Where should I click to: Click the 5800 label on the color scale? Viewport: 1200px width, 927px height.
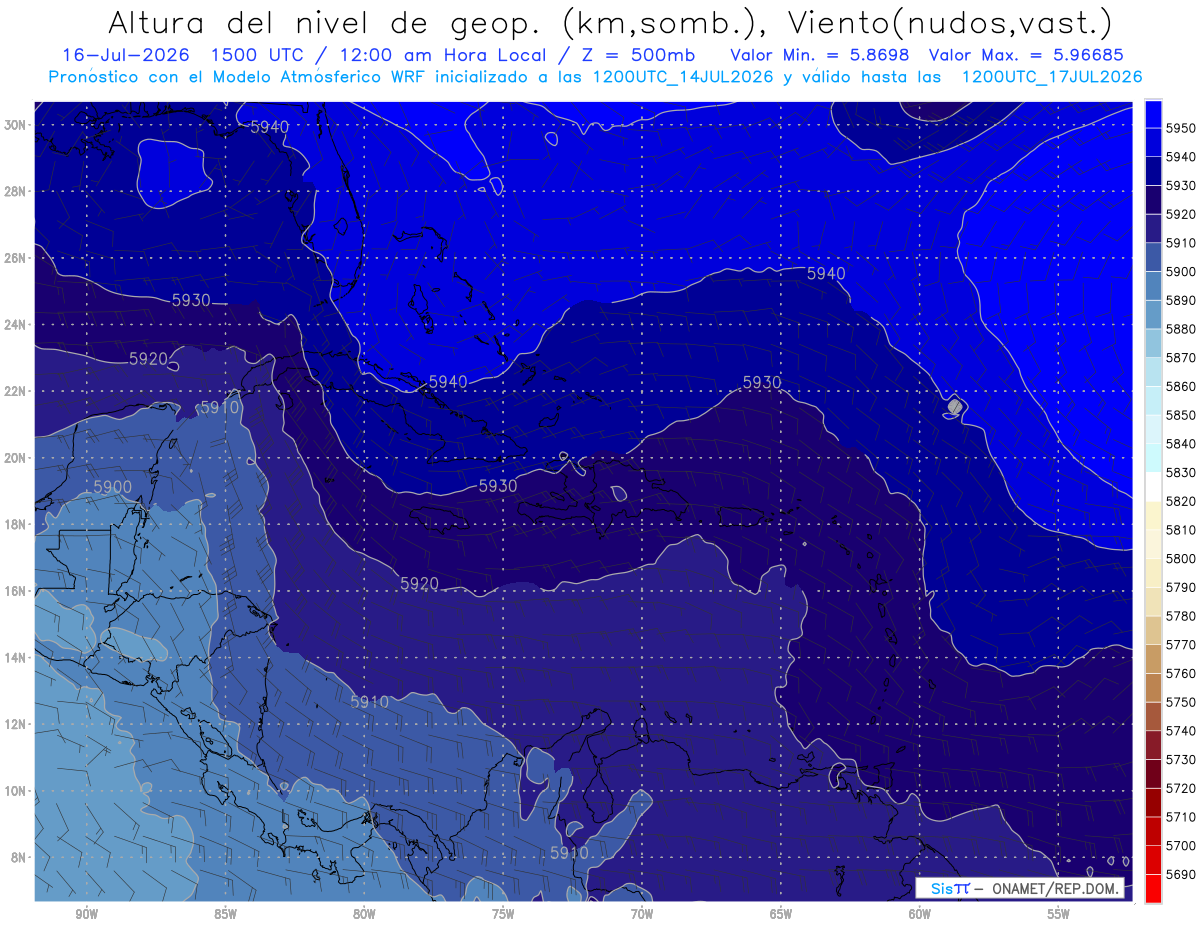(1180, 558)
